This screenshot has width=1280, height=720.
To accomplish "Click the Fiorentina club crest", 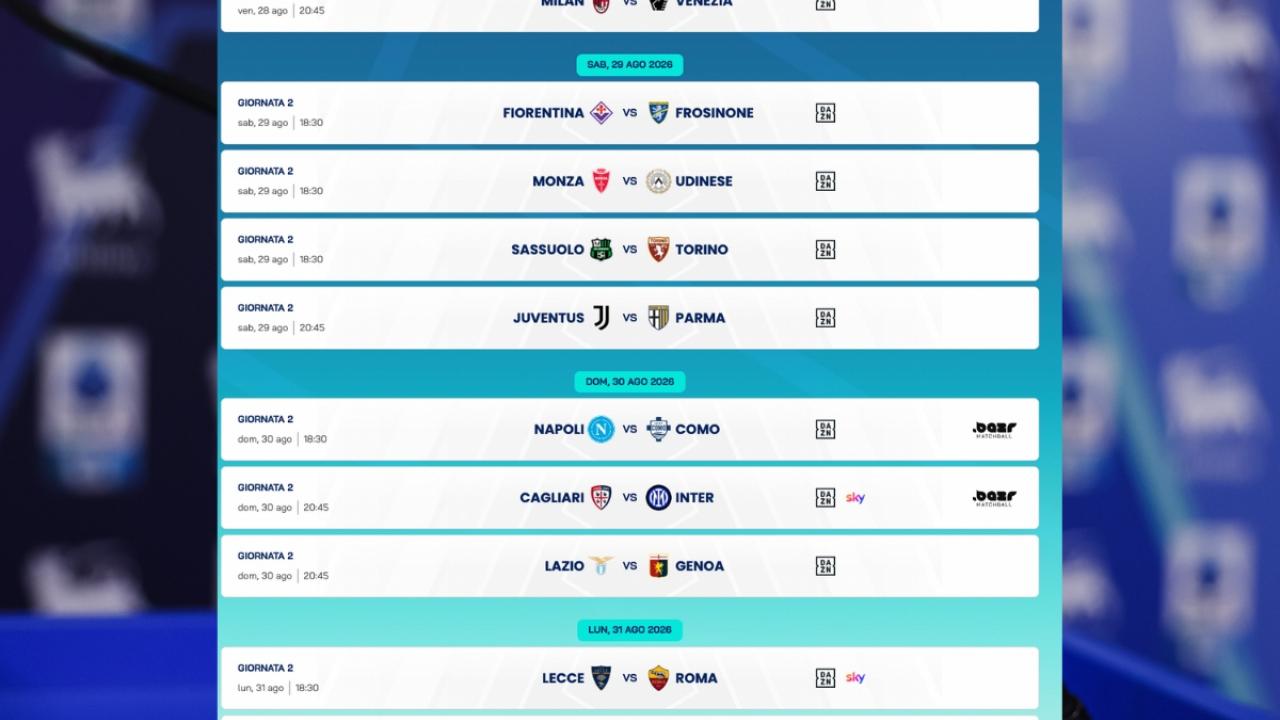I will point(601,113).
